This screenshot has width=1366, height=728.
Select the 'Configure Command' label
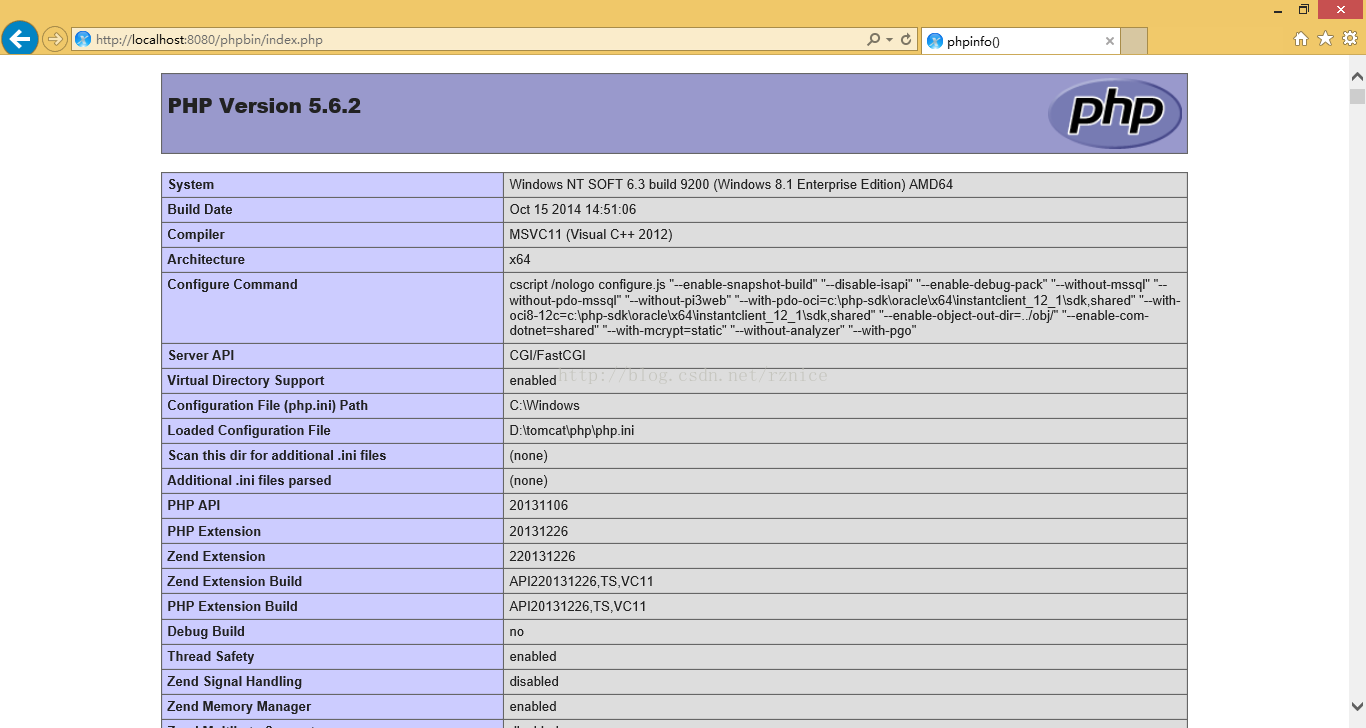pyautogui.click(x=233, y=285)
